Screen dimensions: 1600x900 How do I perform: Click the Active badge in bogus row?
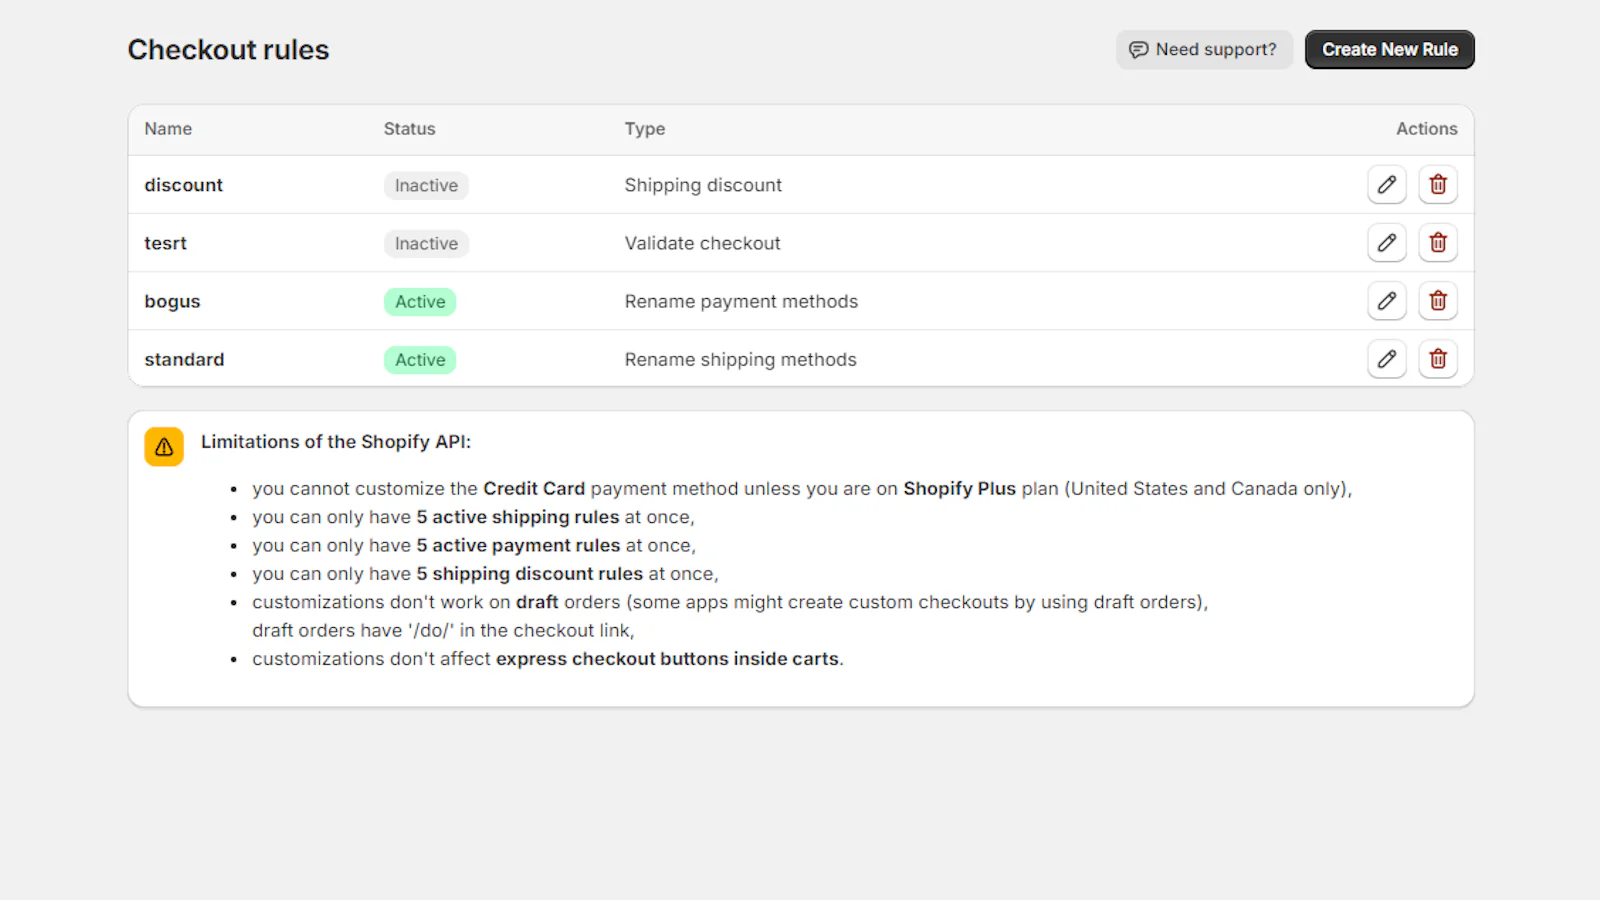420,301
